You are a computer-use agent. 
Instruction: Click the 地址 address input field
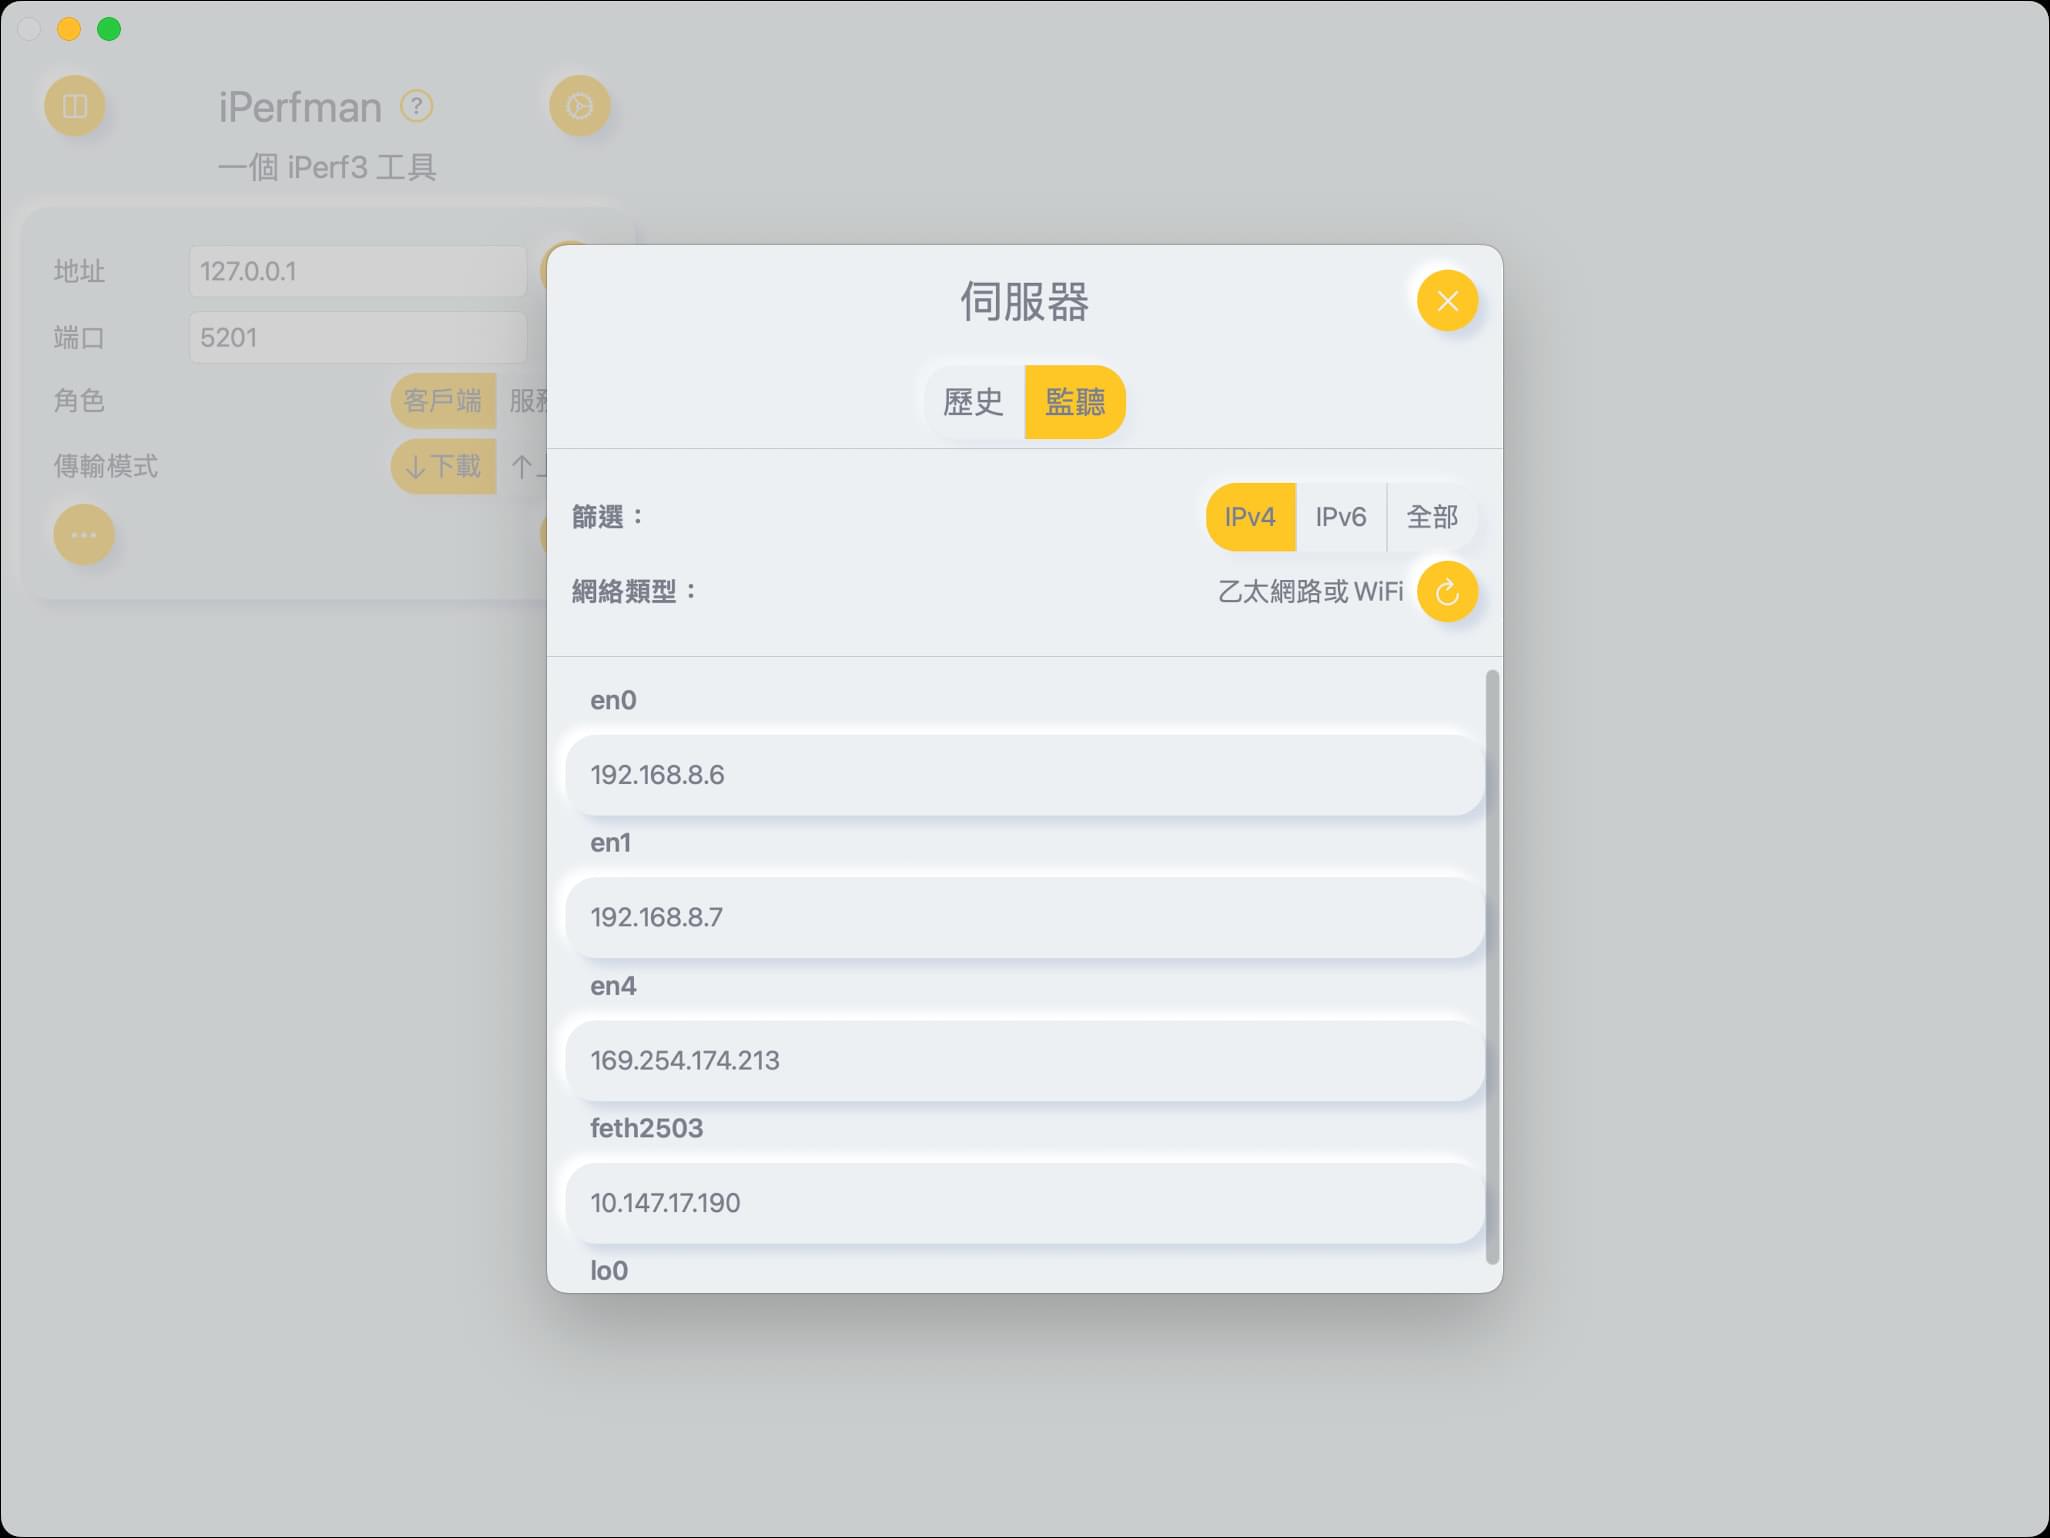tap(357, 271)
